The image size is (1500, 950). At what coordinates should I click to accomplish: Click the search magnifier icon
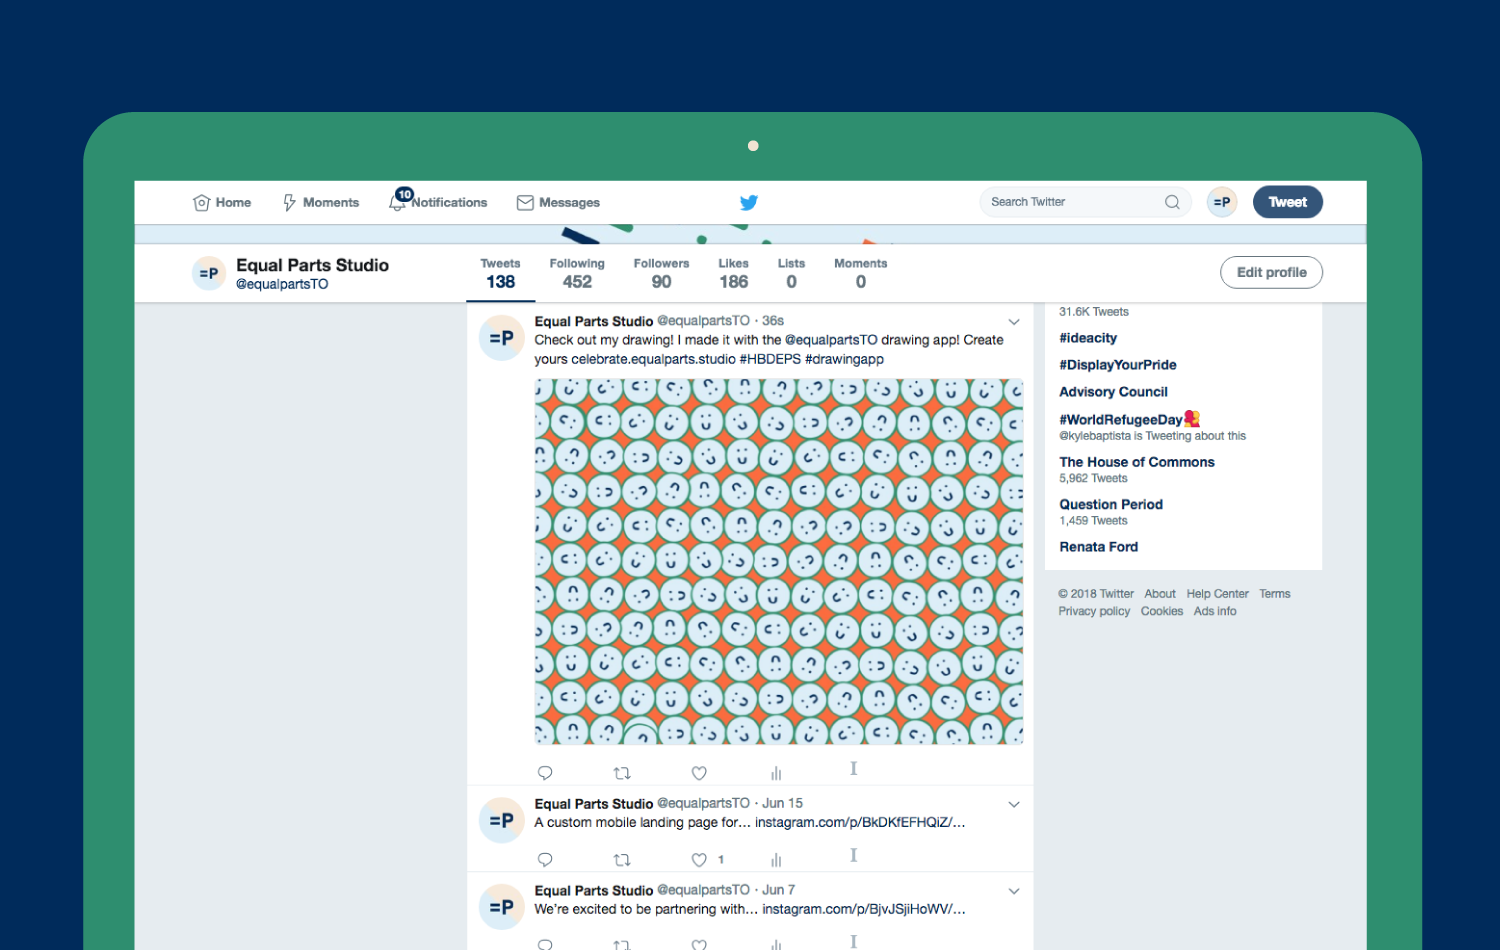pos(1172,202)
